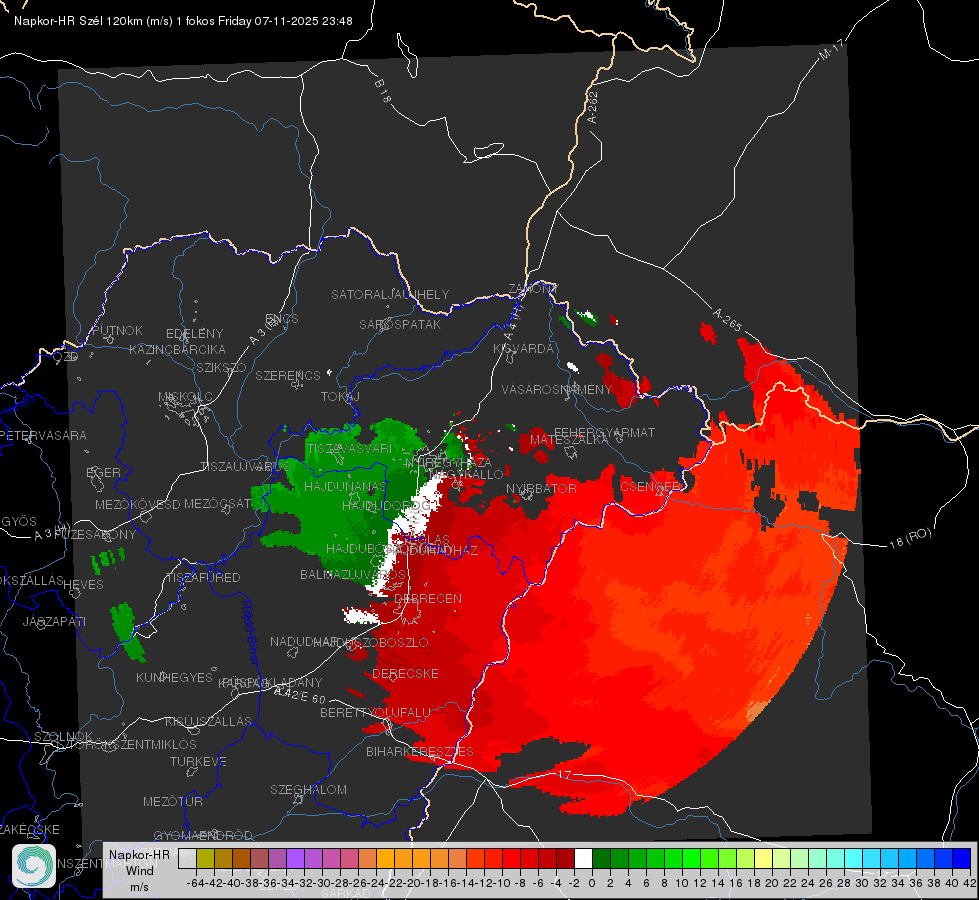Screen dimensions: 979x900
Task: Click the '17' road label near the bottom
Action: pos(564,775)
